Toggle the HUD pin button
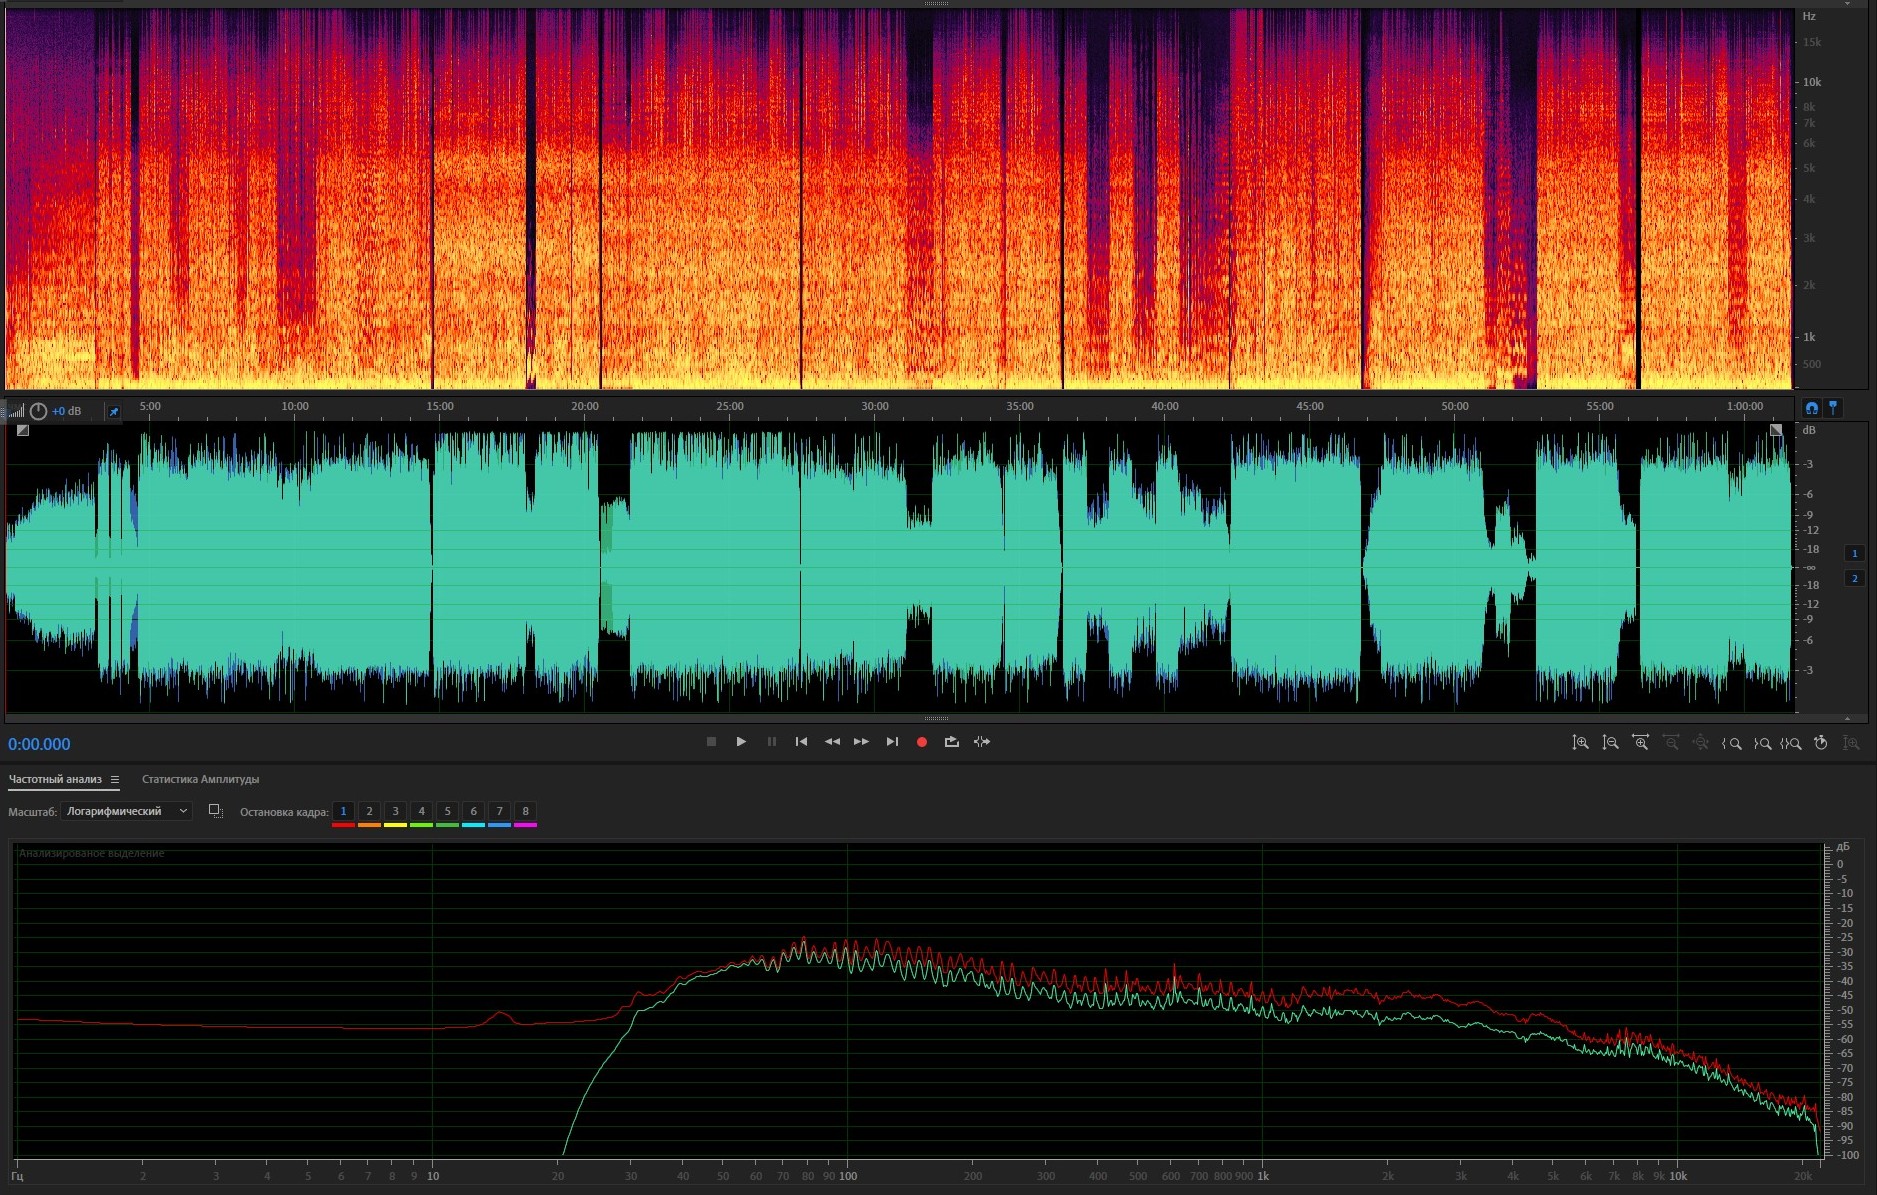Screen dimensions: 1877x1195 point(114,412)
